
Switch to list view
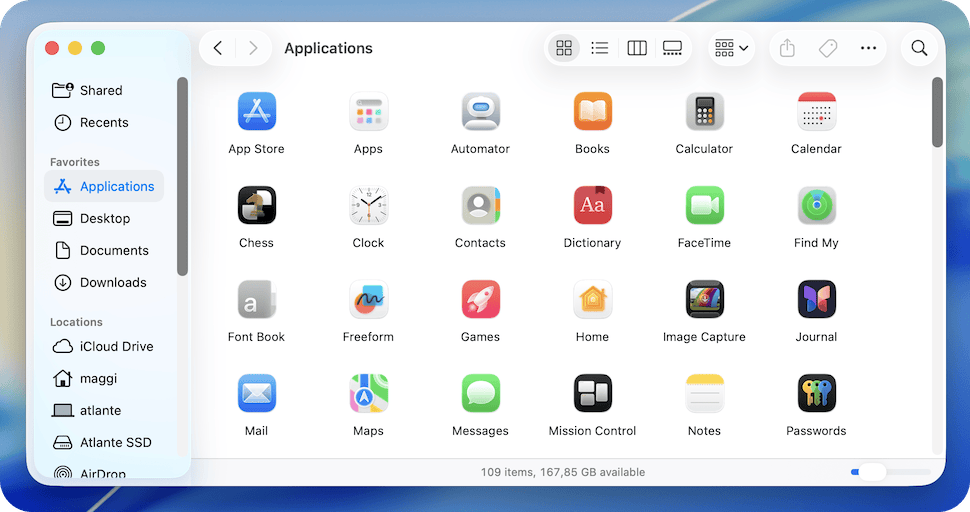[x=600, y=48]
